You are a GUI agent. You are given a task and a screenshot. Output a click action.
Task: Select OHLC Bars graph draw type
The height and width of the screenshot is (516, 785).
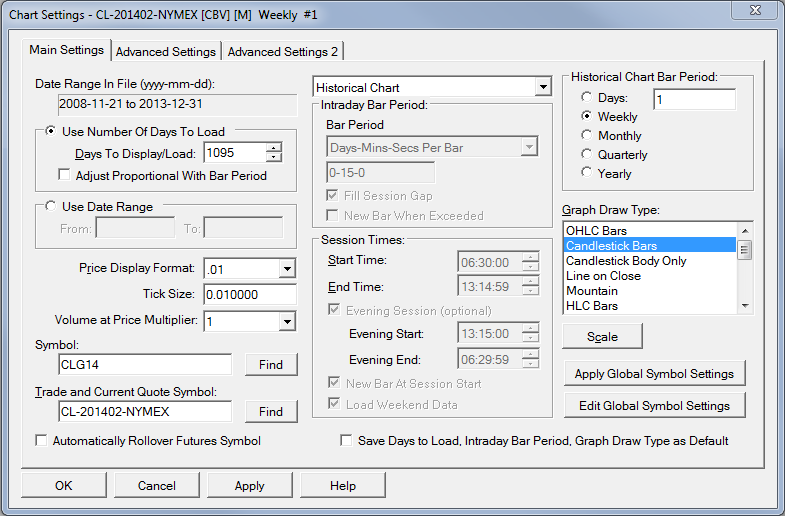tap(650, 231)
